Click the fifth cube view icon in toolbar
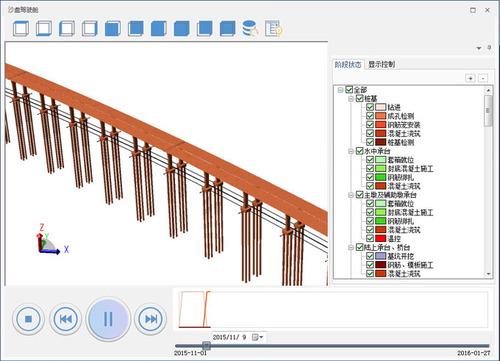This screenshot has width=500, height=361. point(113,28)
